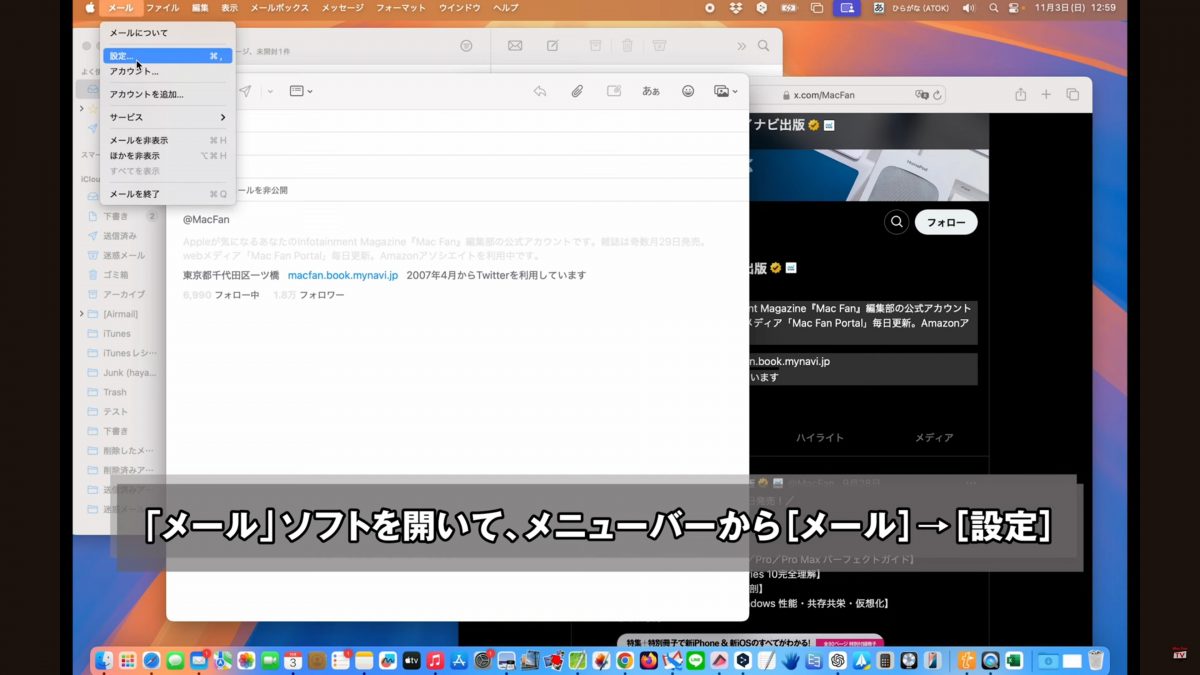Open メールについて in the メール menu
Viewport: 1200px width, 675px height.
(168, 33)
